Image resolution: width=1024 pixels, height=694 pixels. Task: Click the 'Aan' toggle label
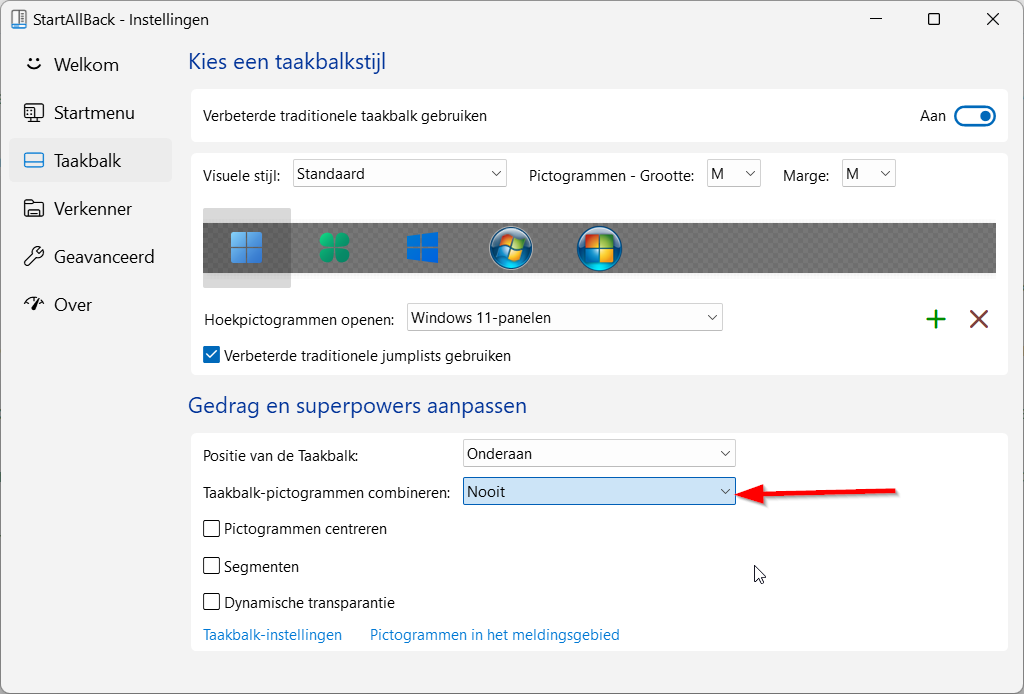pyautogui.click(x=933, y=116)
